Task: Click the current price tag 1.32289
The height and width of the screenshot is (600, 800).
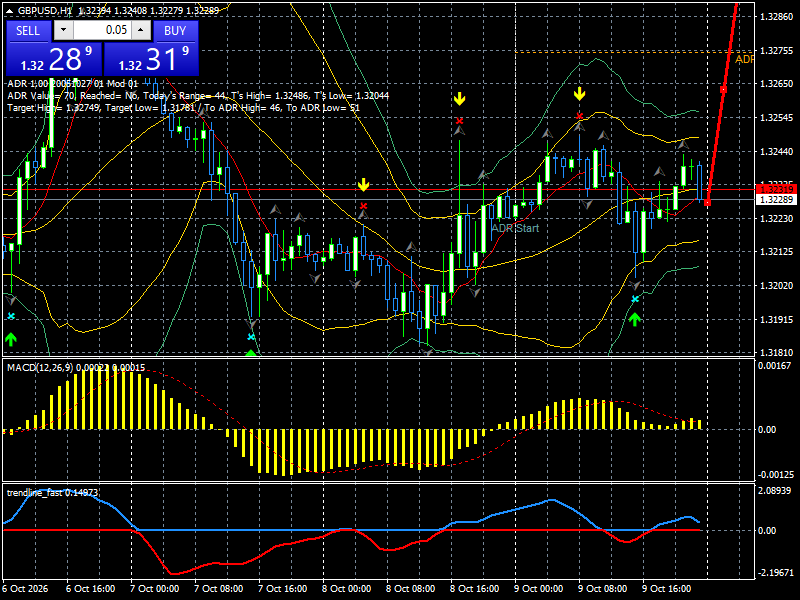Action: [x=776, y=199]
